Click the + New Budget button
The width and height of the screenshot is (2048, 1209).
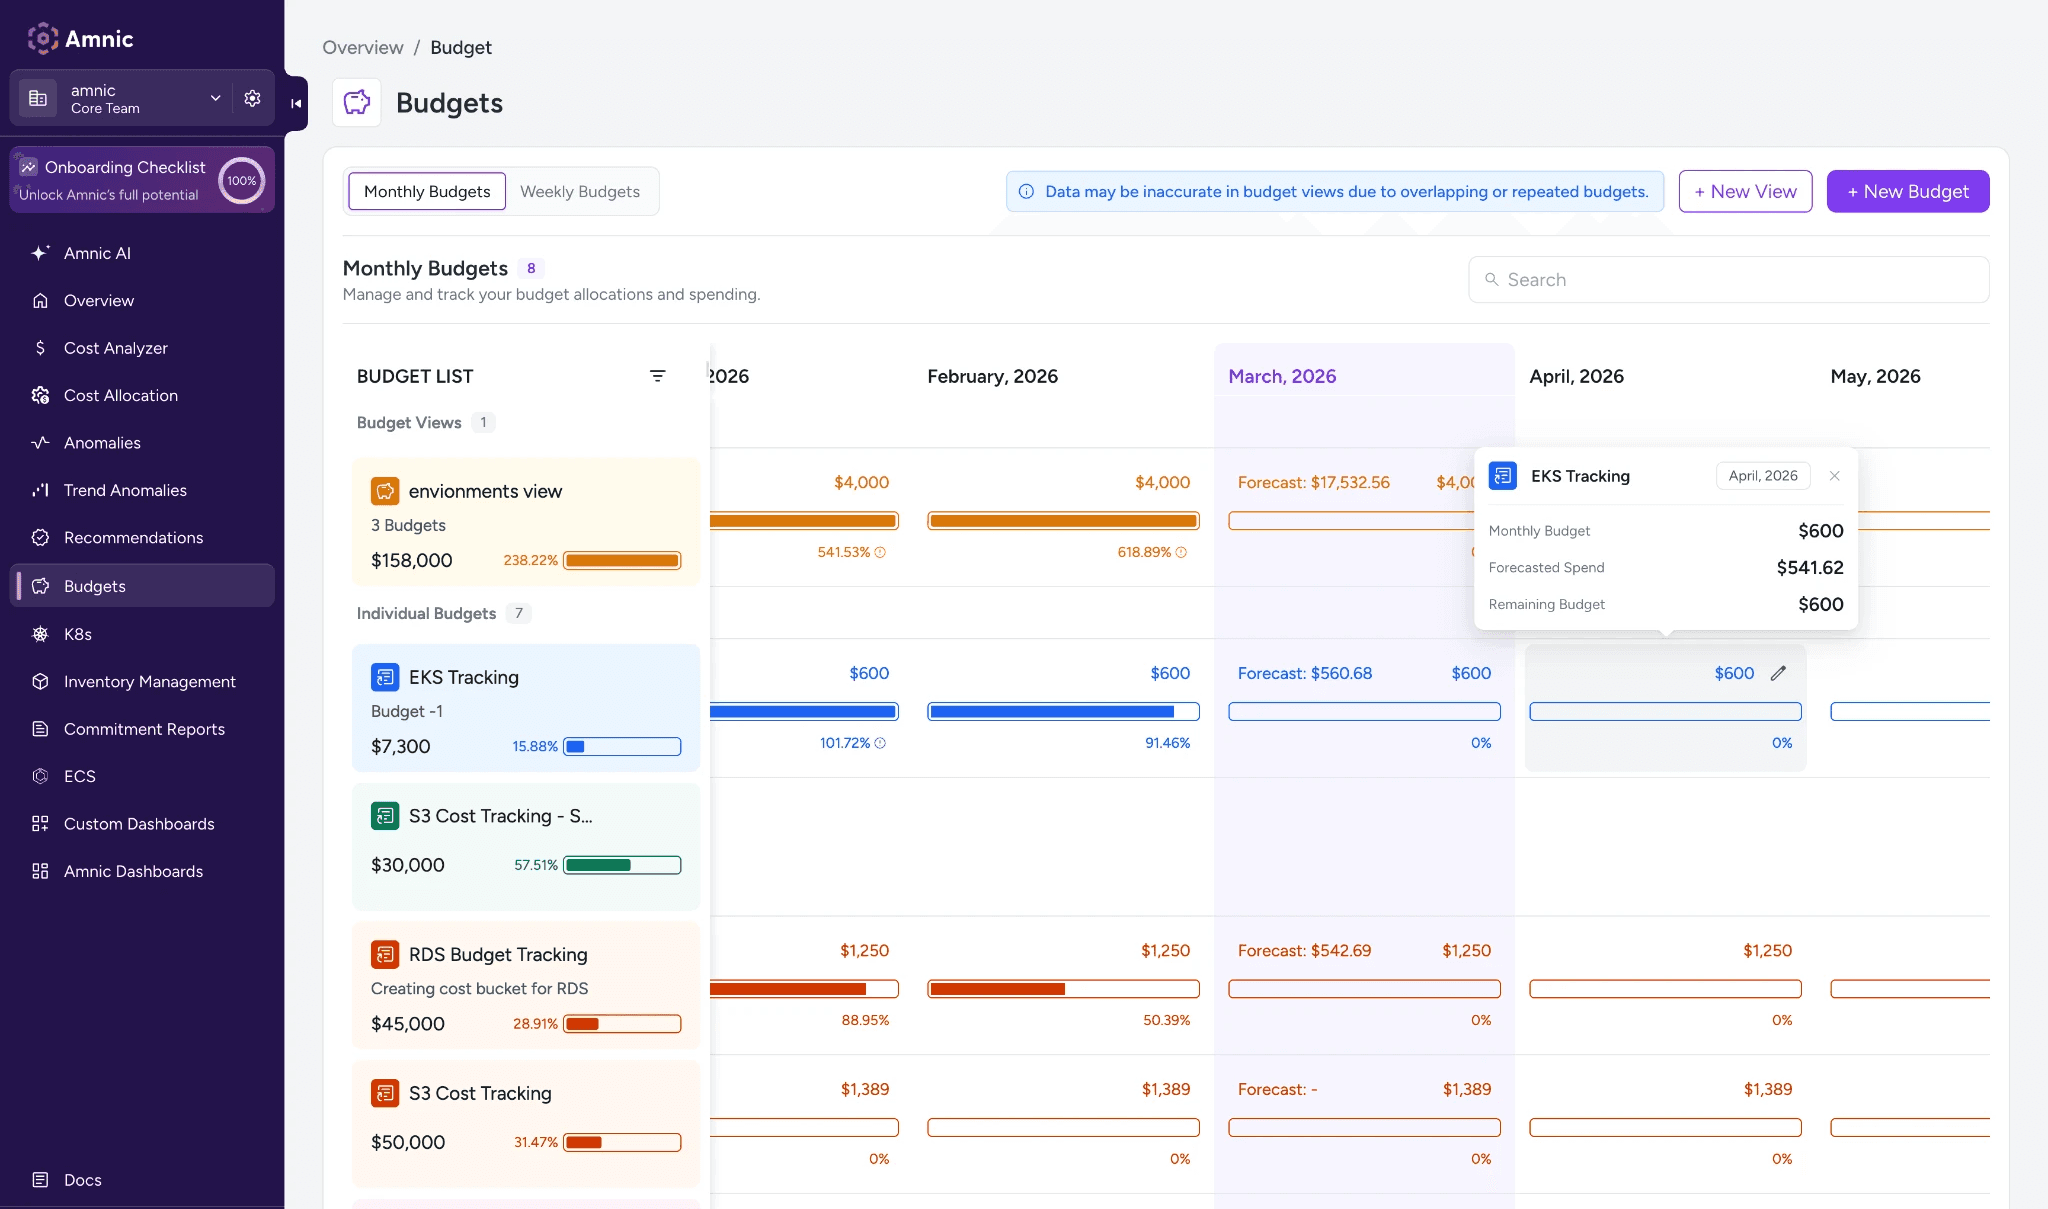point(1907,191)
